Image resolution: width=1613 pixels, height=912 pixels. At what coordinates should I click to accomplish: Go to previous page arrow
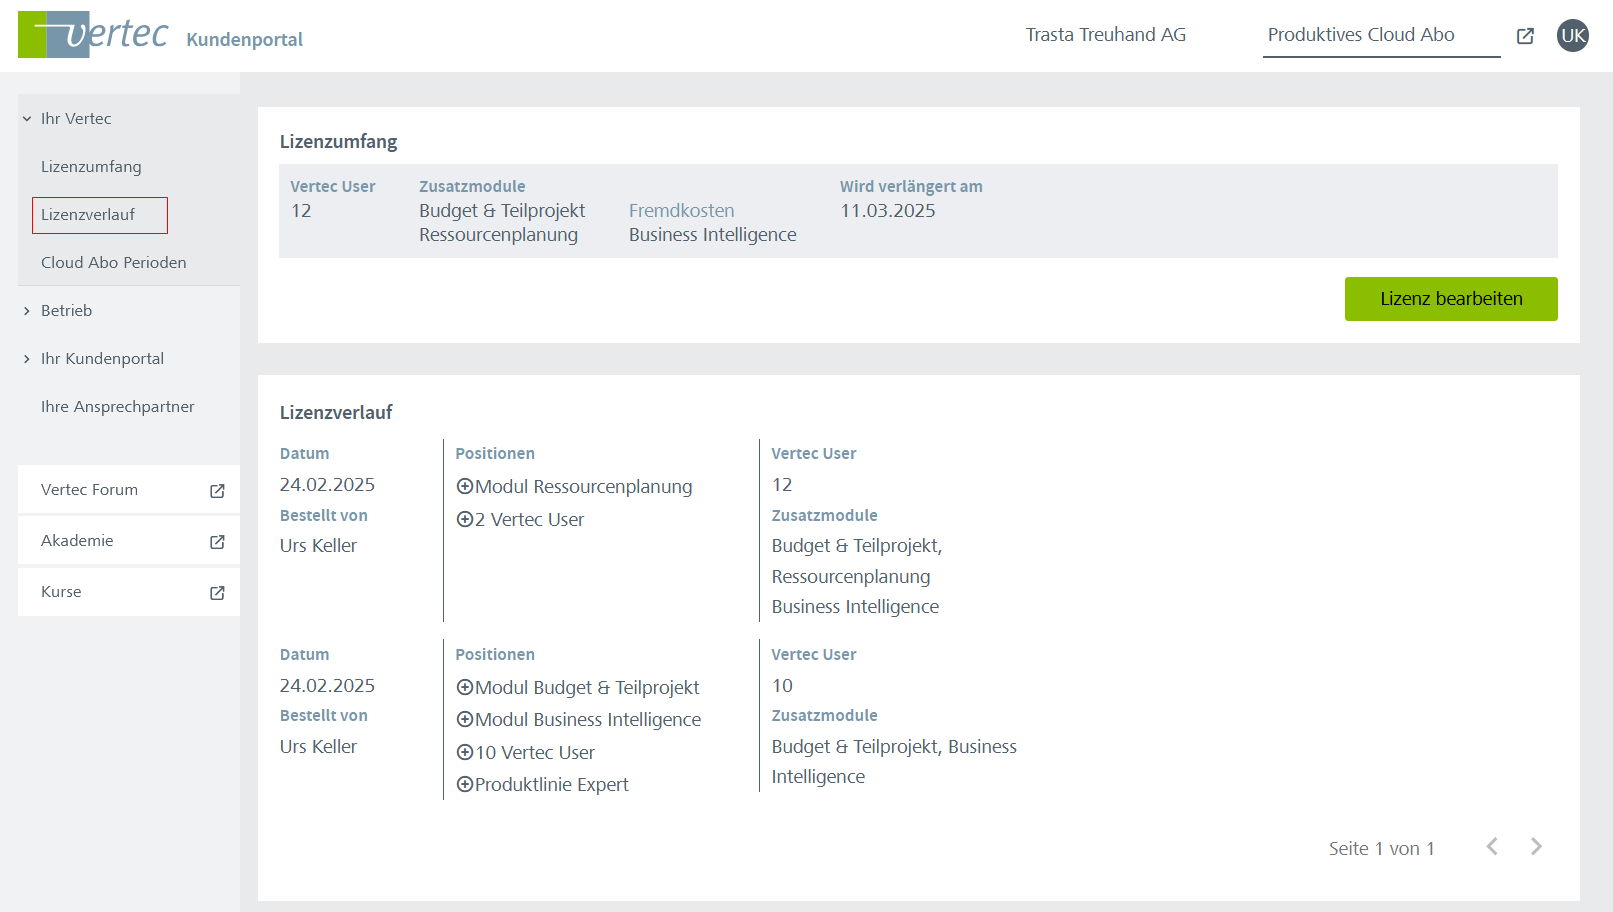(x=1492, y=847)
